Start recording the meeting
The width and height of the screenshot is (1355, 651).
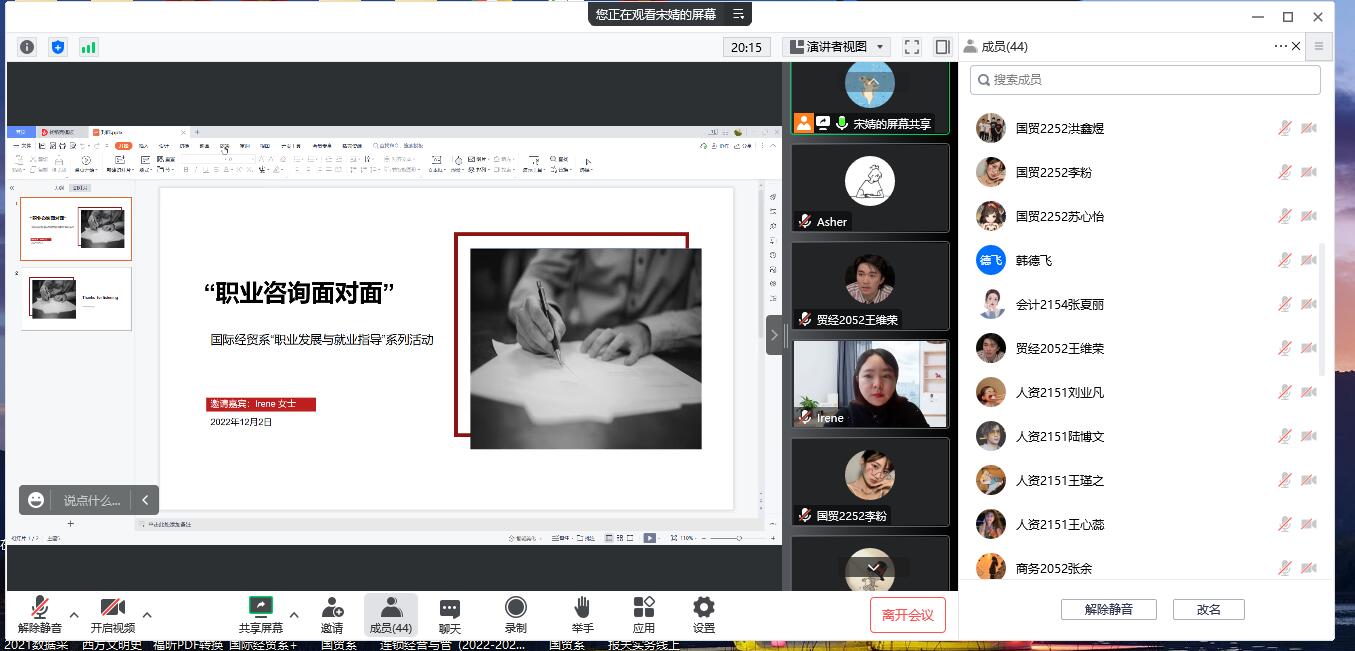click(x=515, y=615)
